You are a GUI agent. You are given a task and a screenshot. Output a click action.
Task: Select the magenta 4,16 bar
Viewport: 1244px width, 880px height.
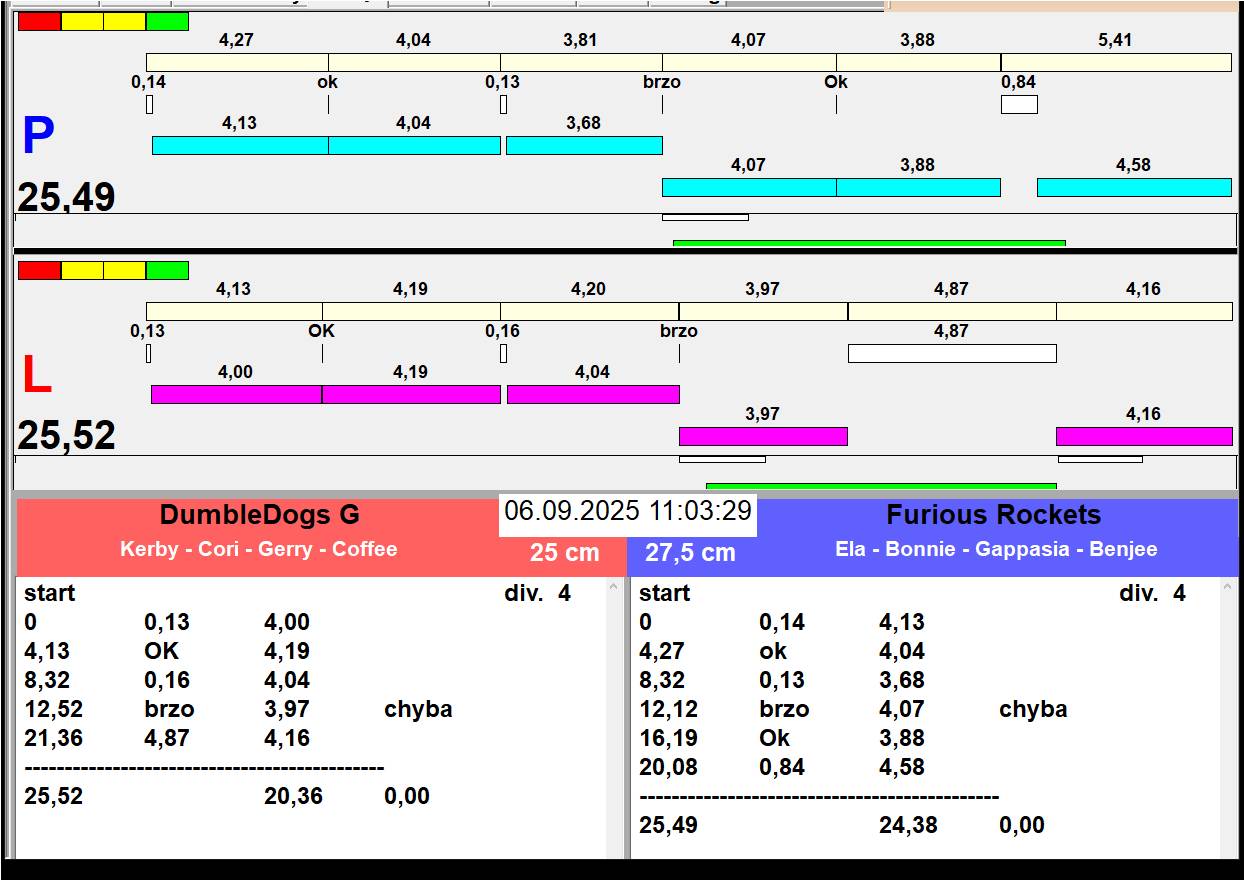1144,436
